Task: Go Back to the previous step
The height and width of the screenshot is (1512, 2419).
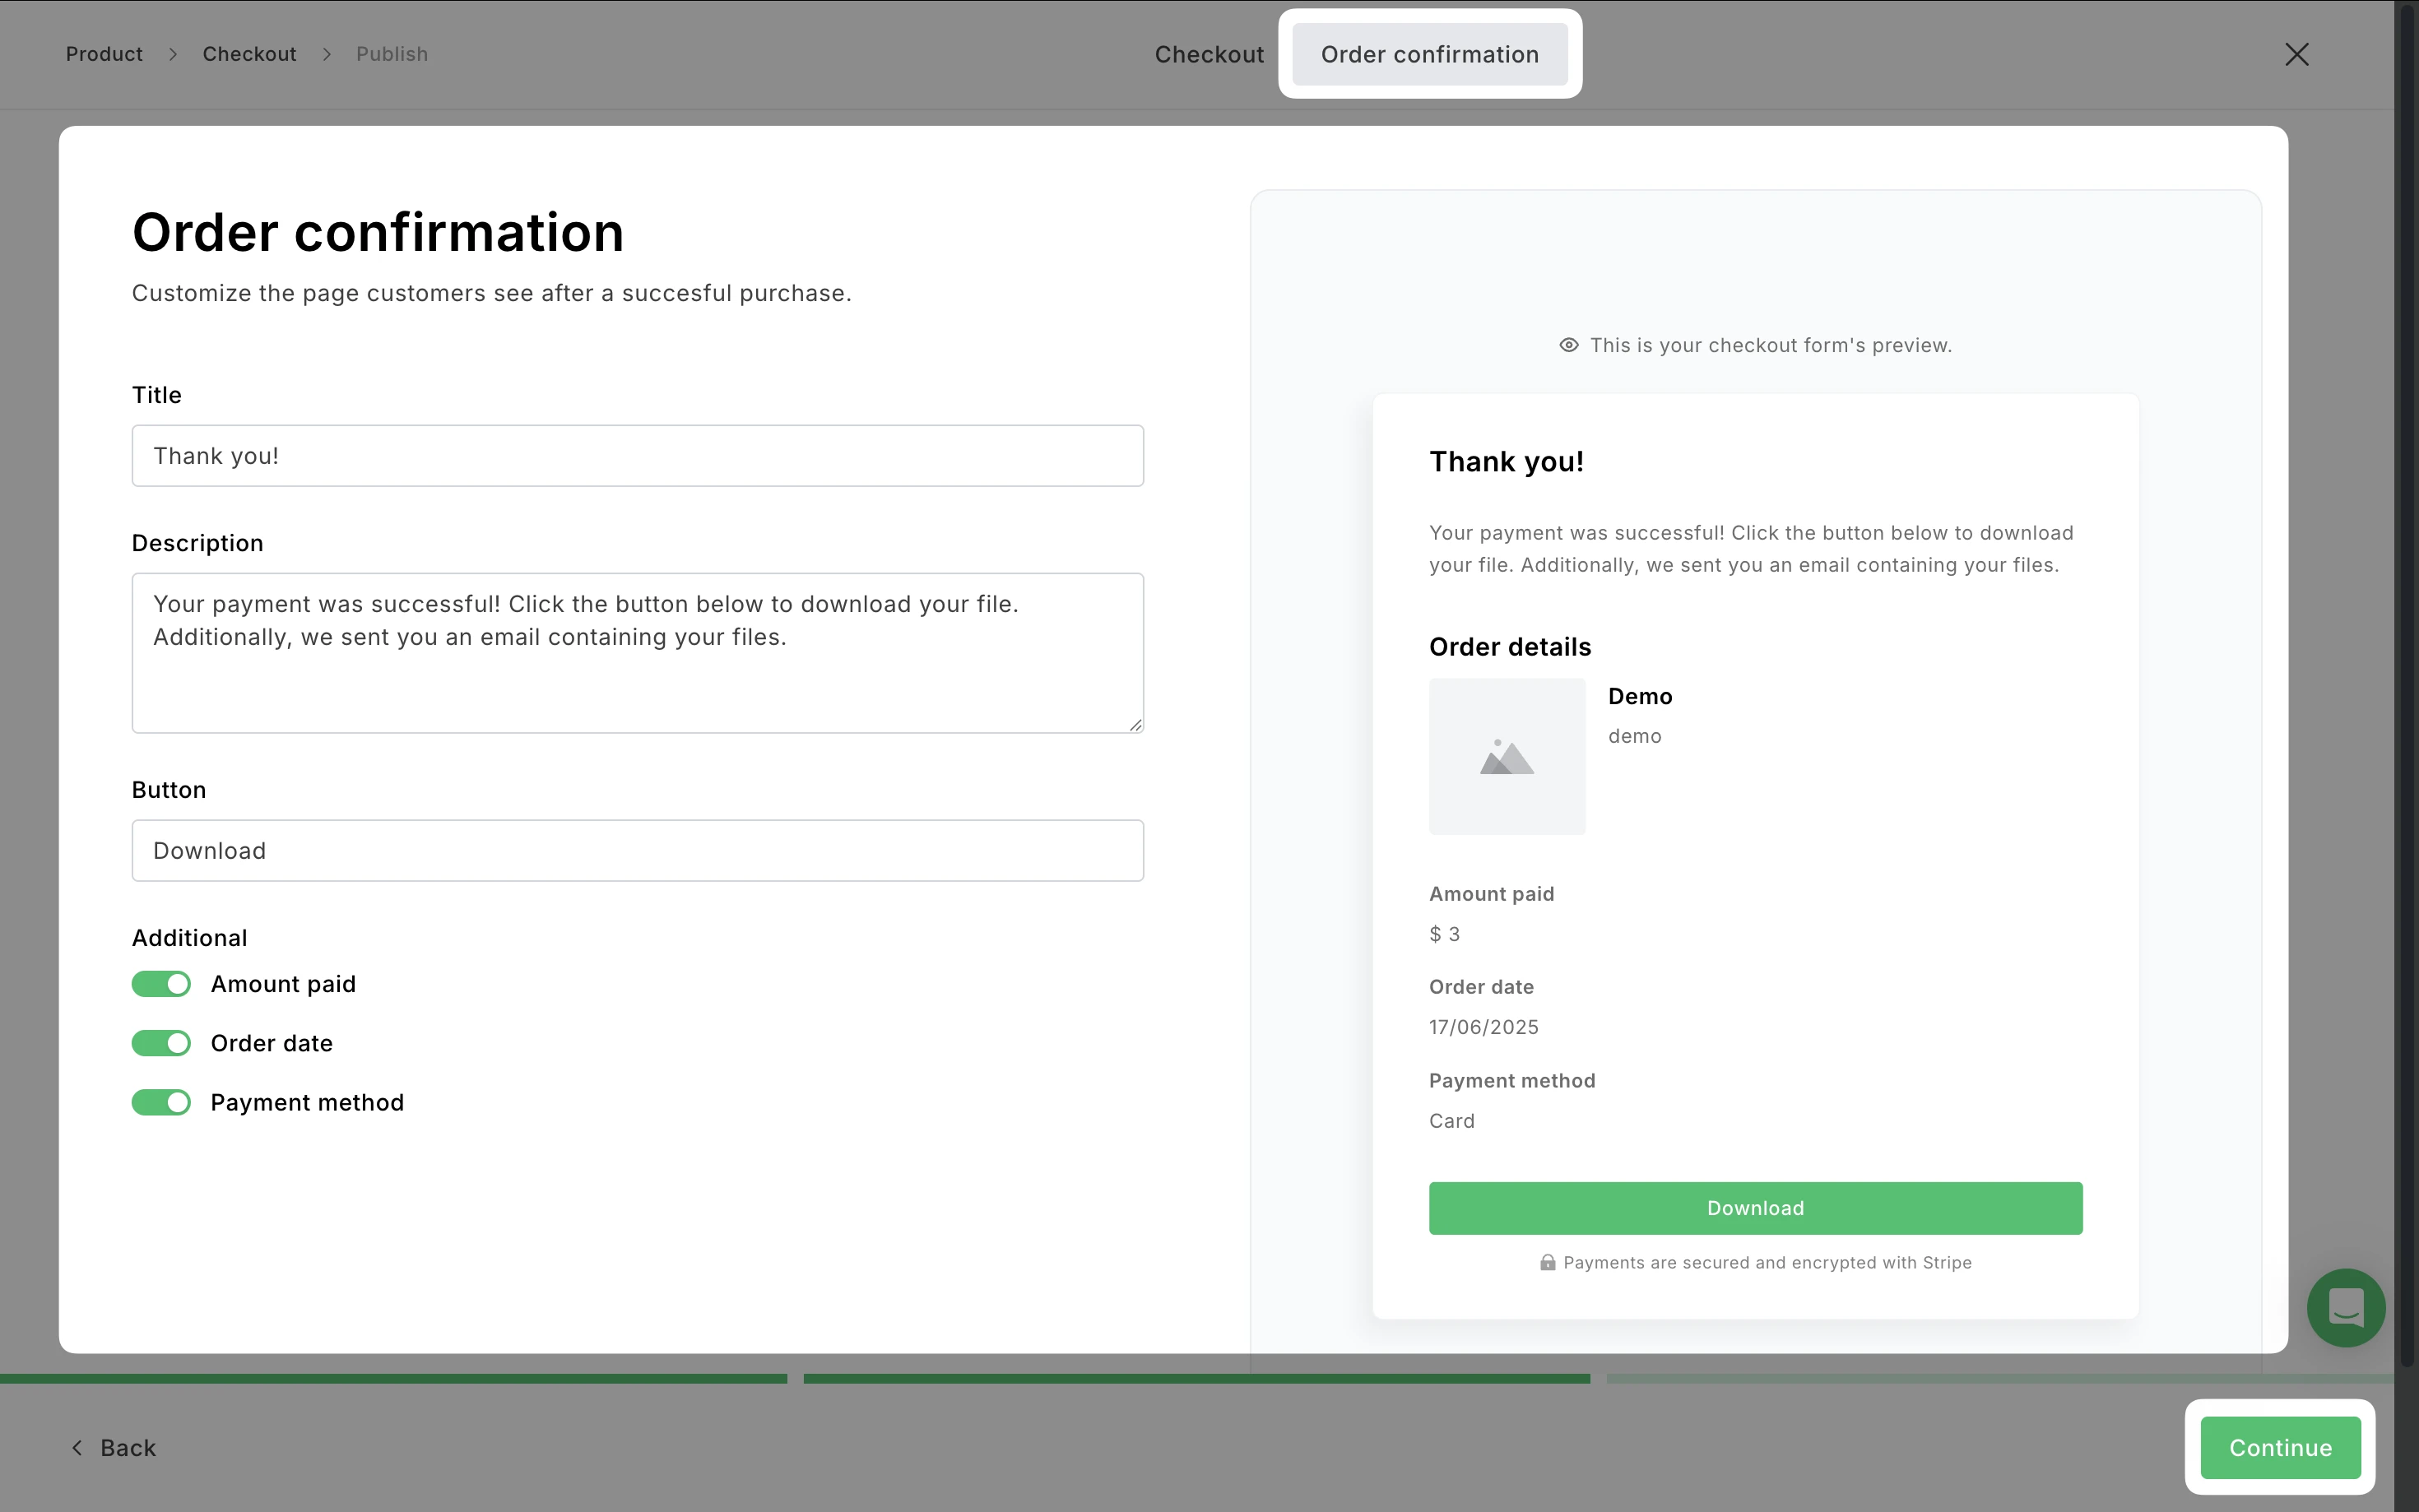Action: click(114, 1447)
